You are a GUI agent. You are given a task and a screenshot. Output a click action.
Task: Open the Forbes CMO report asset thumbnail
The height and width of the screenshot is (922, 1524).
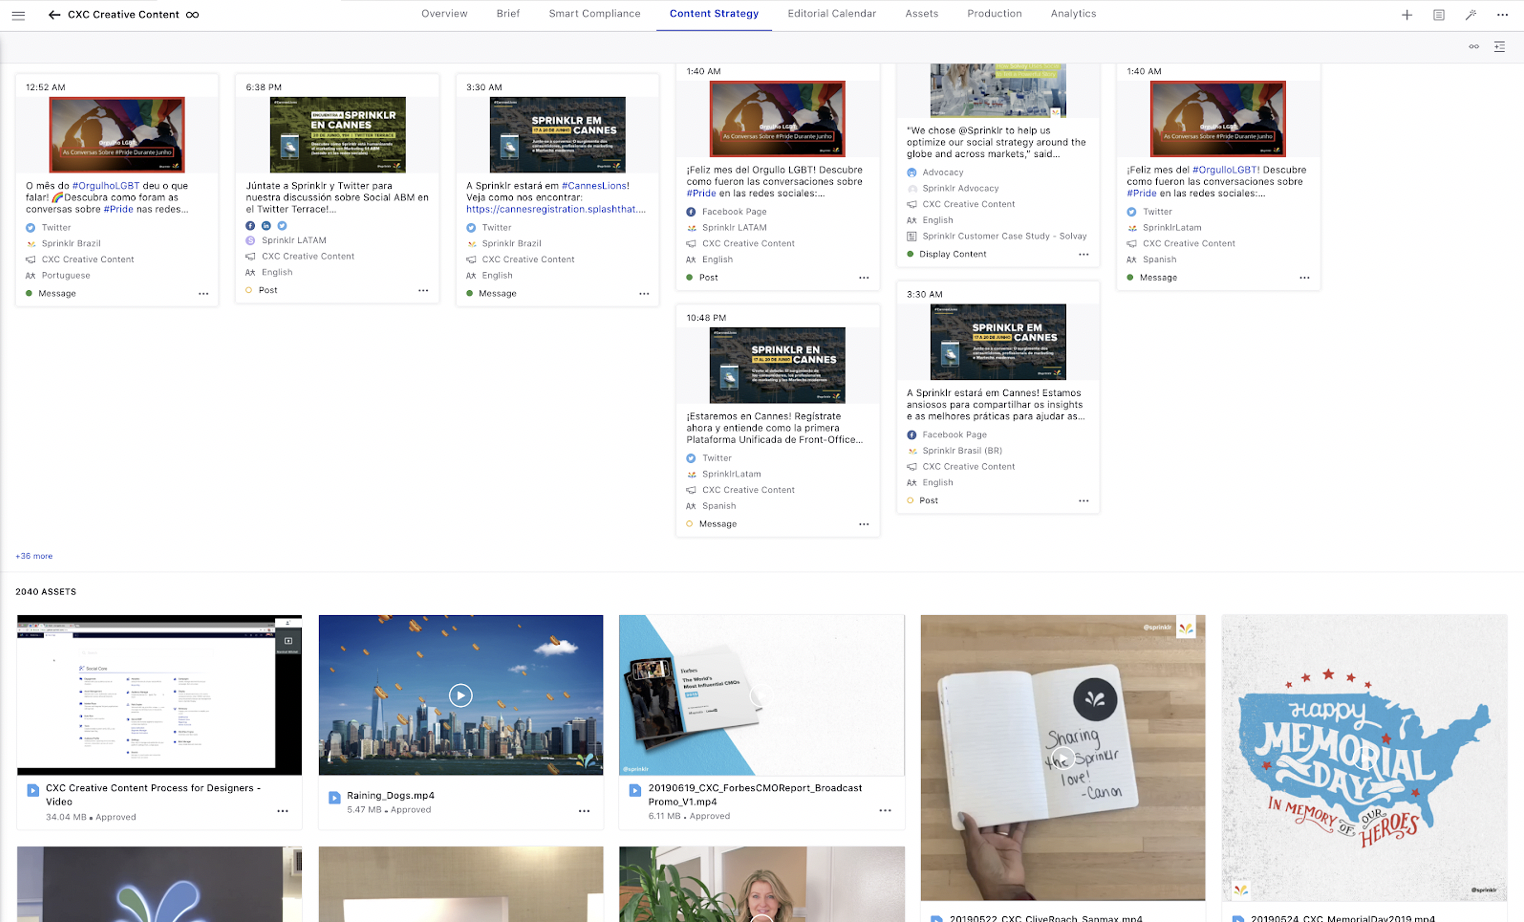point(762,695)
